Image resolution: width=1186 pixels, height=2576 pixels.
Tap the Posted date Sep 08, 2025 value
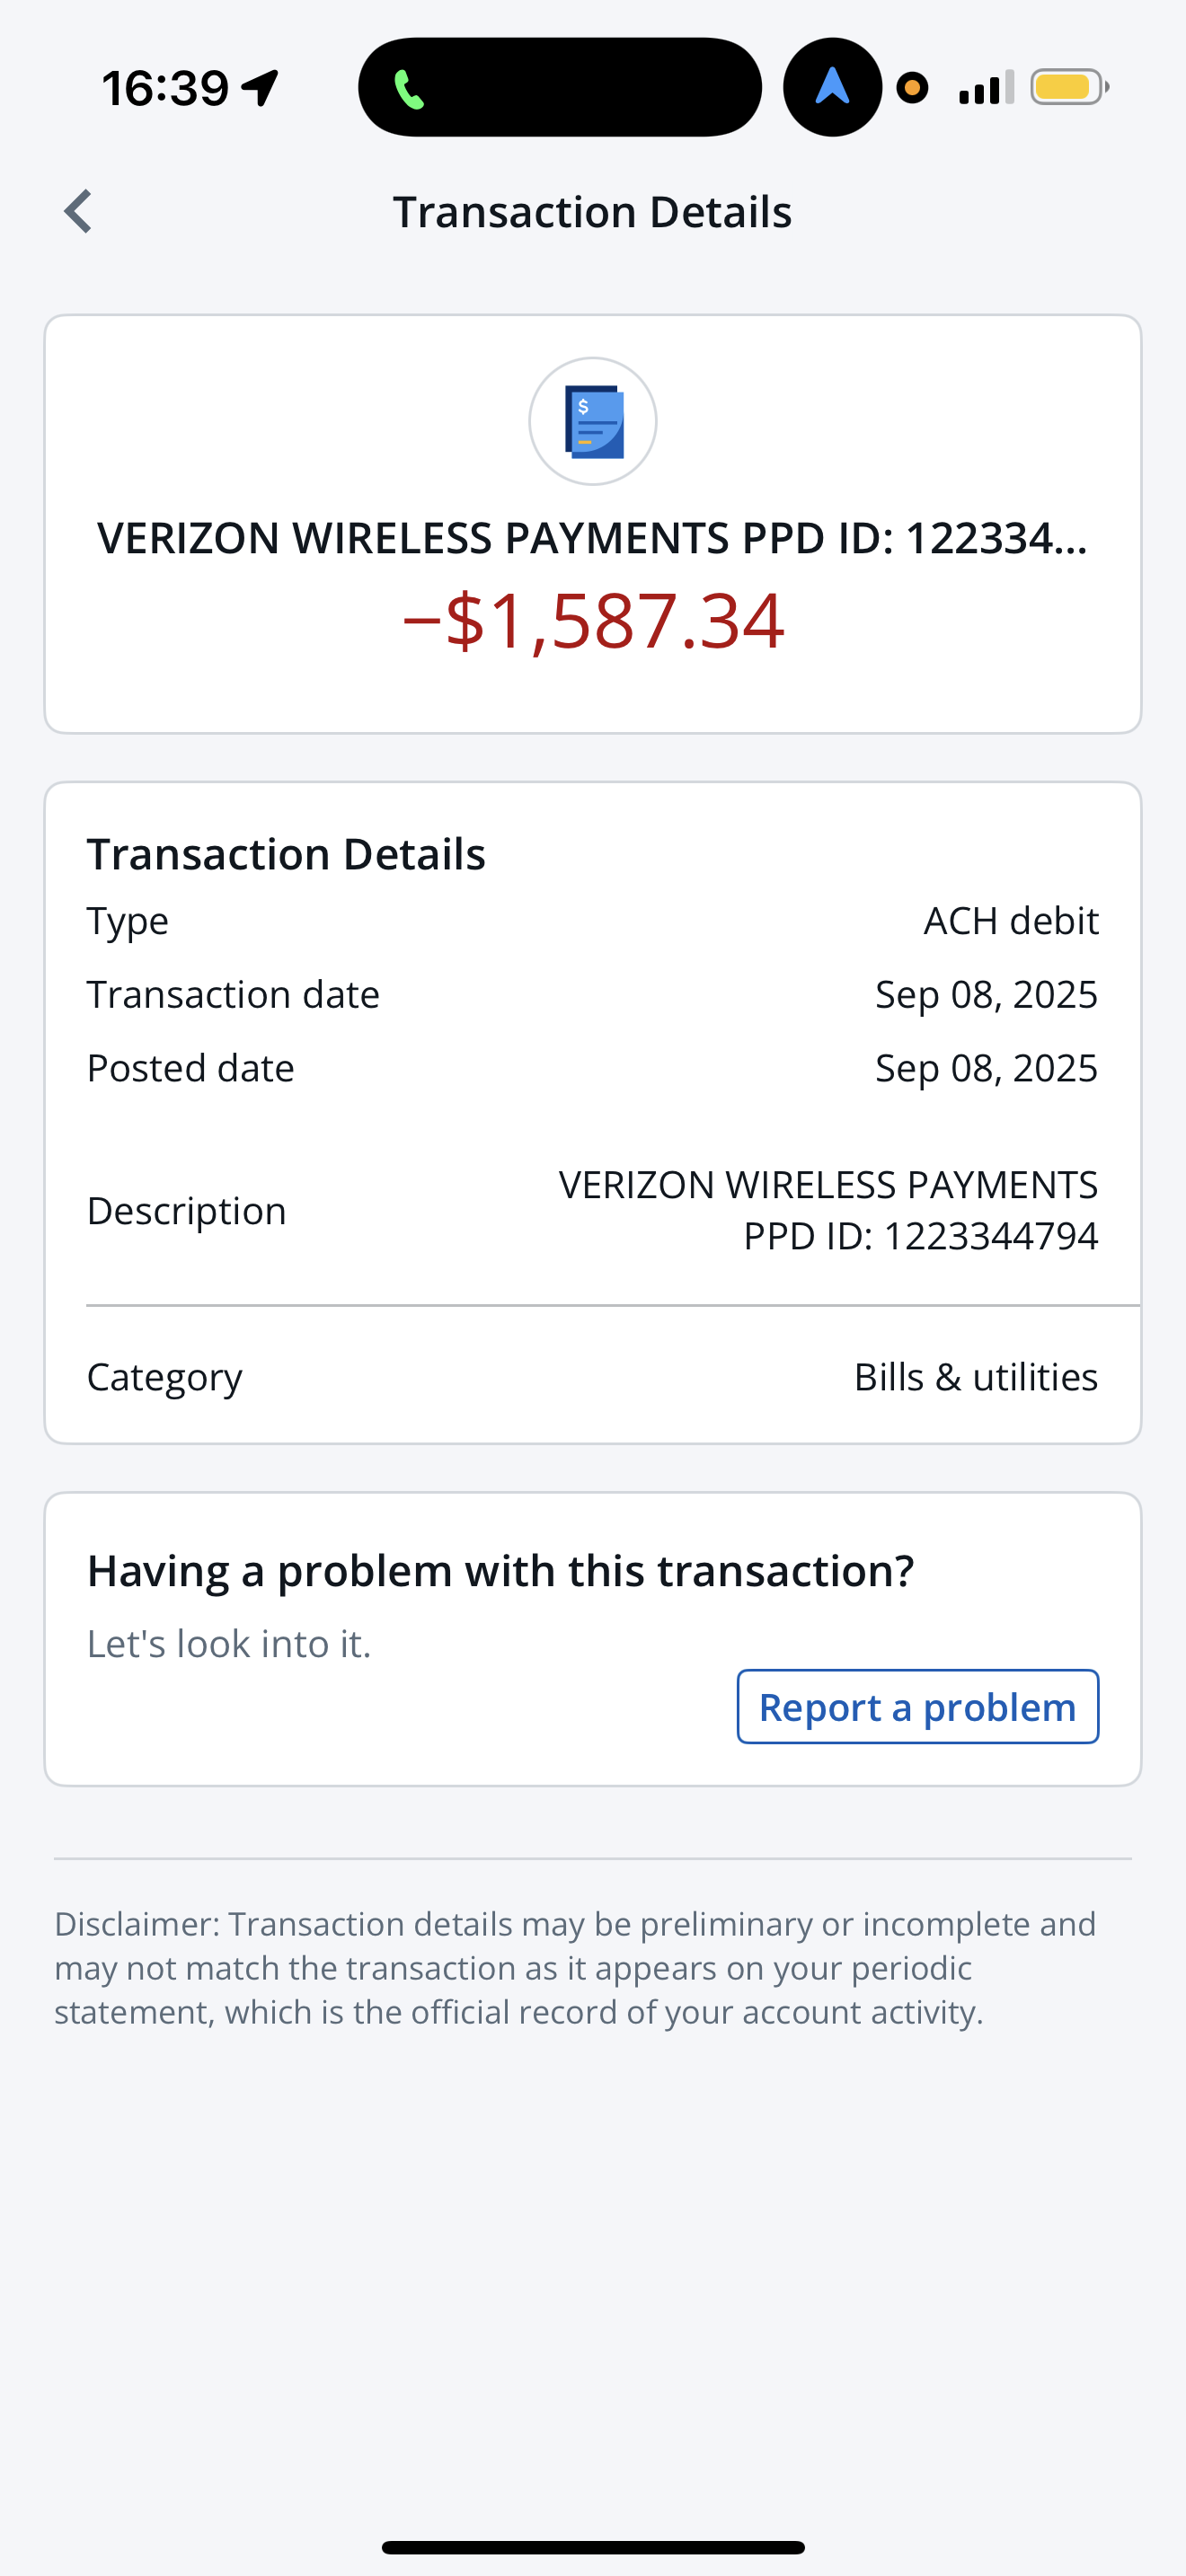click(x=986, y=1068)
